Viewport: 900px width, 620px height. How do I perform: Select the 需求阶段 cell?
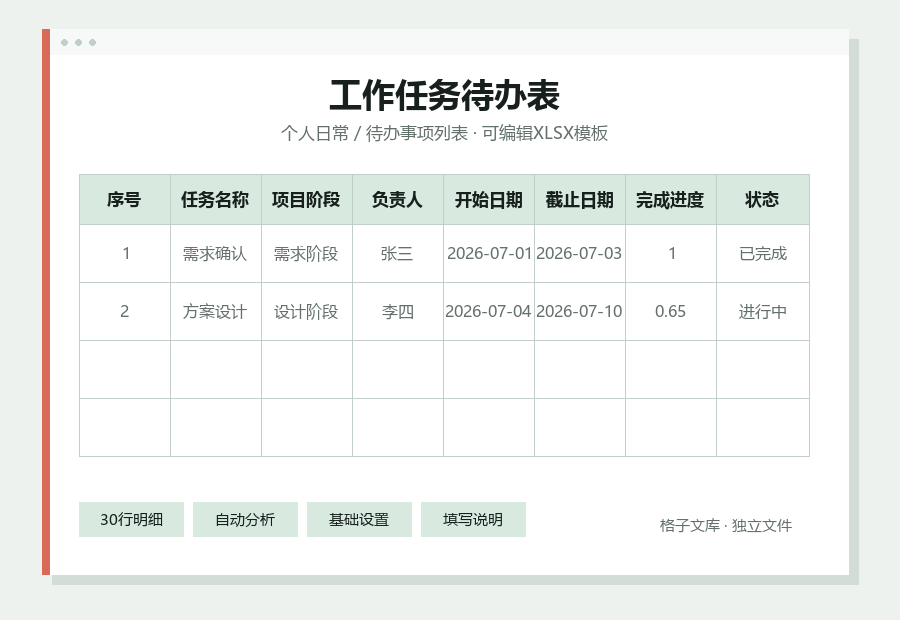point(307,254)
